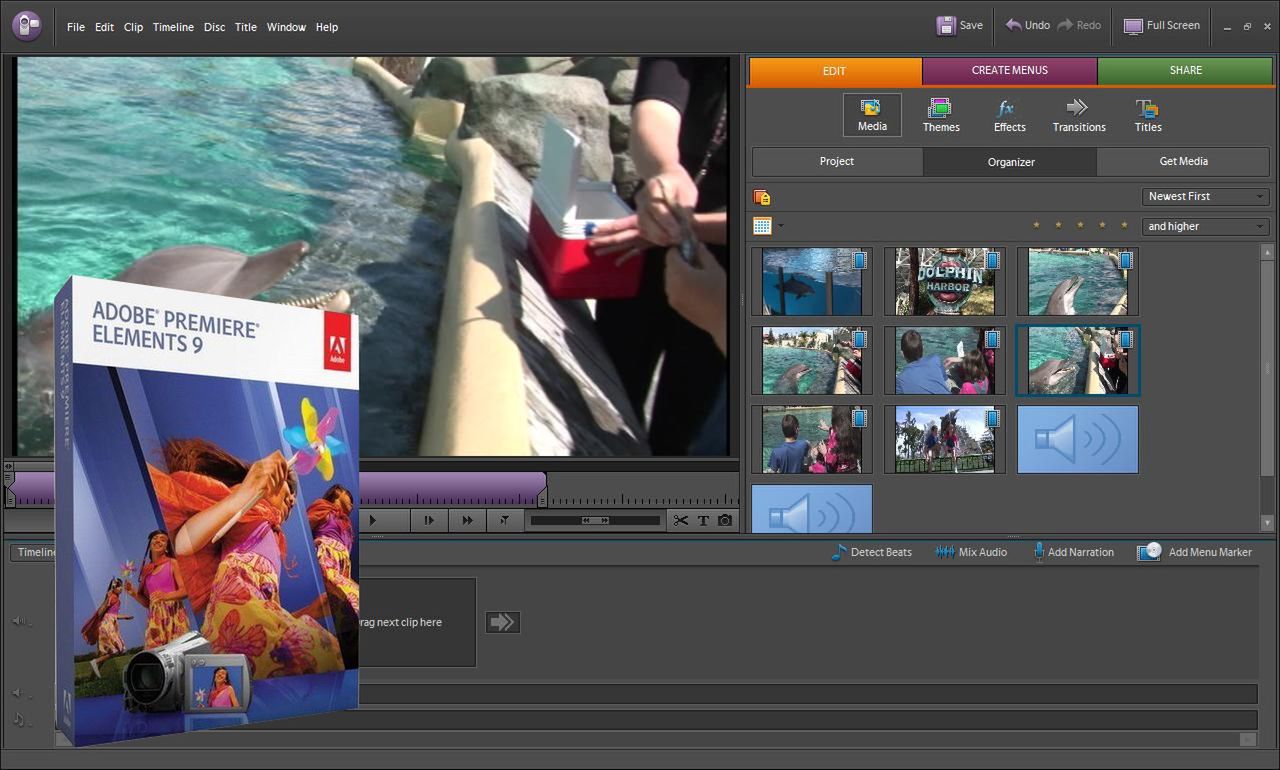Open the File menu
The width and height of the screenshot is (1280, 770).
click(x=76, y=27)
